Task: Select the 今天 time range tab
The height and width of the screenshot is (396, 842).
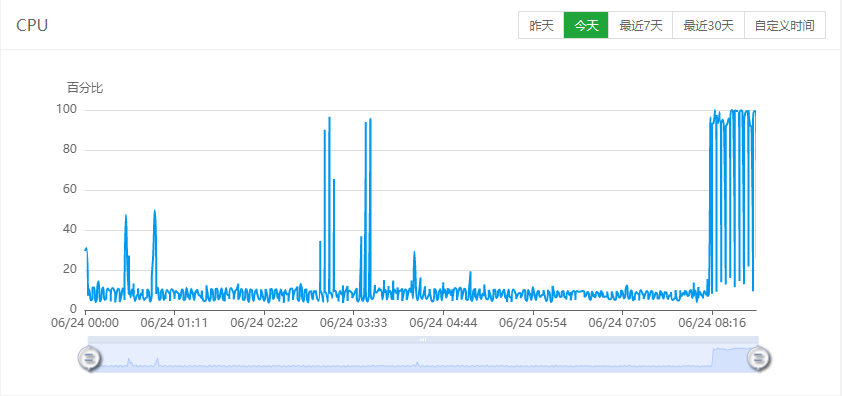Action: click(x=586, y=26)
